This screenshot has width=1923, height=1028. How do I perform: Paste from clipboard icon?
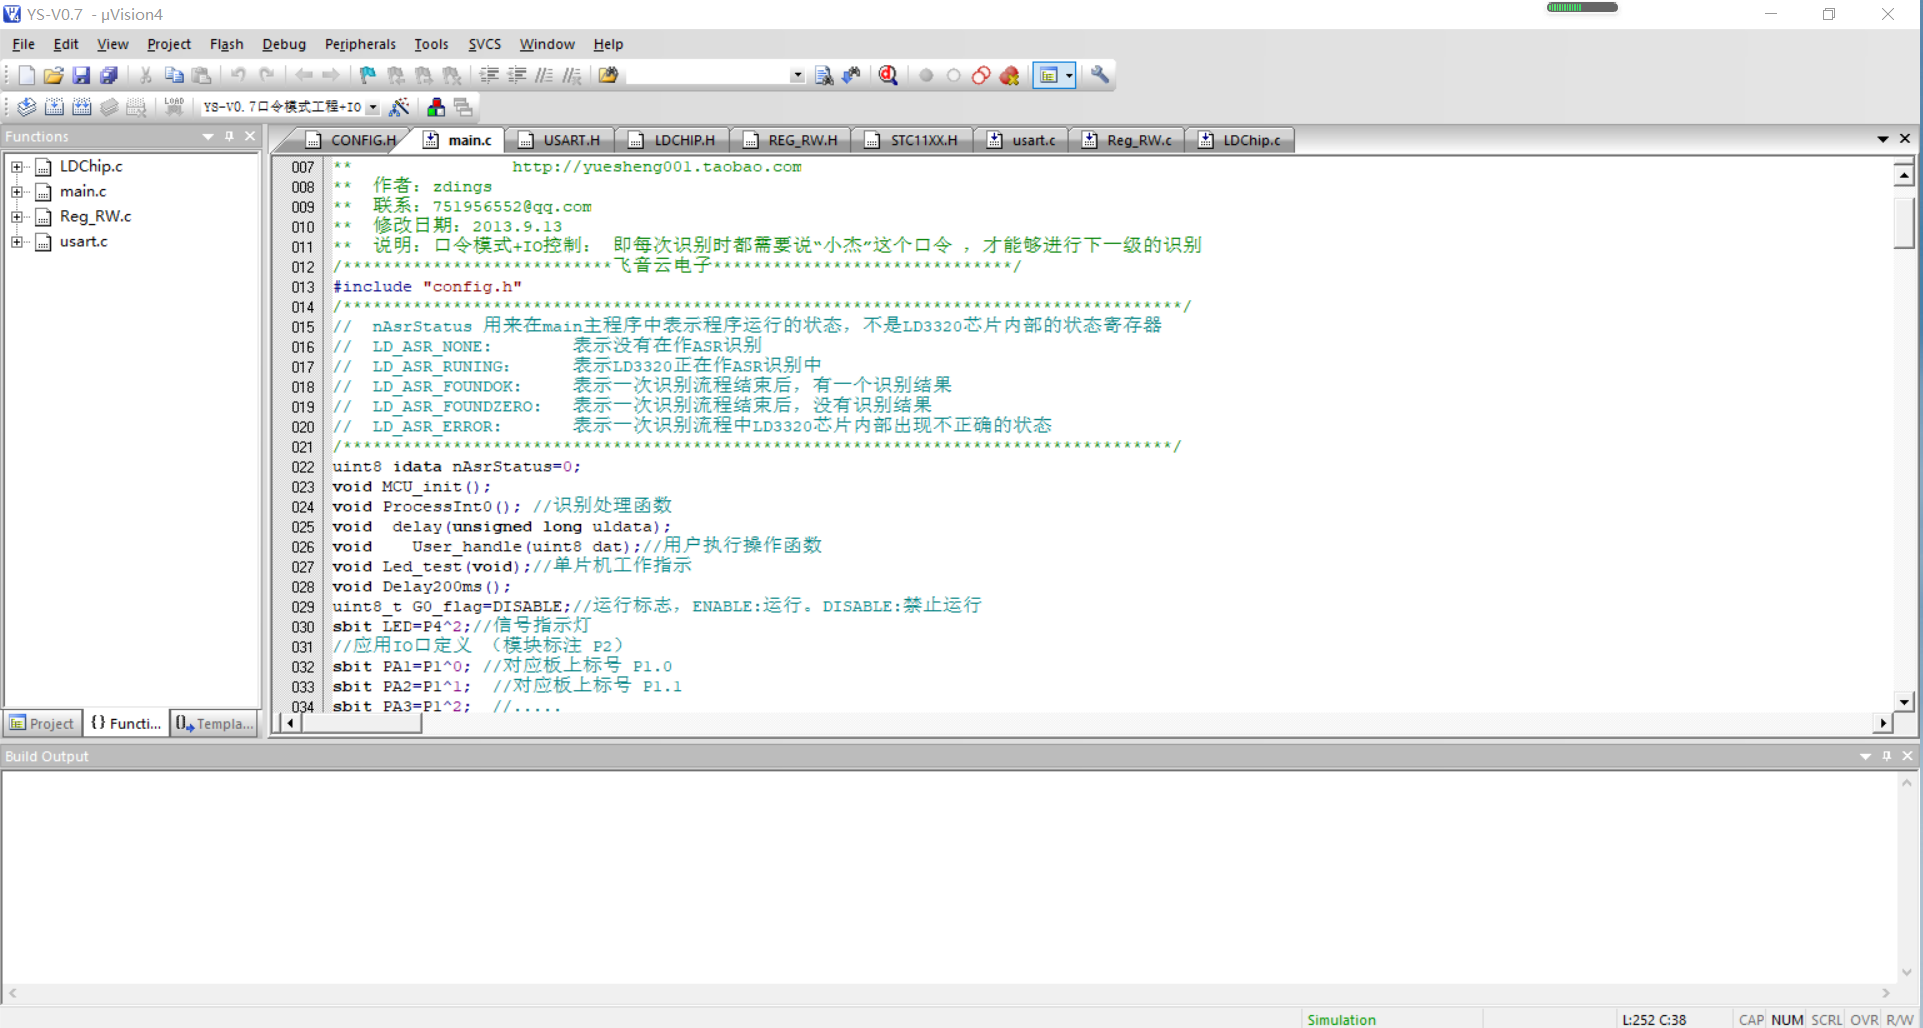[x=202, y=75]
